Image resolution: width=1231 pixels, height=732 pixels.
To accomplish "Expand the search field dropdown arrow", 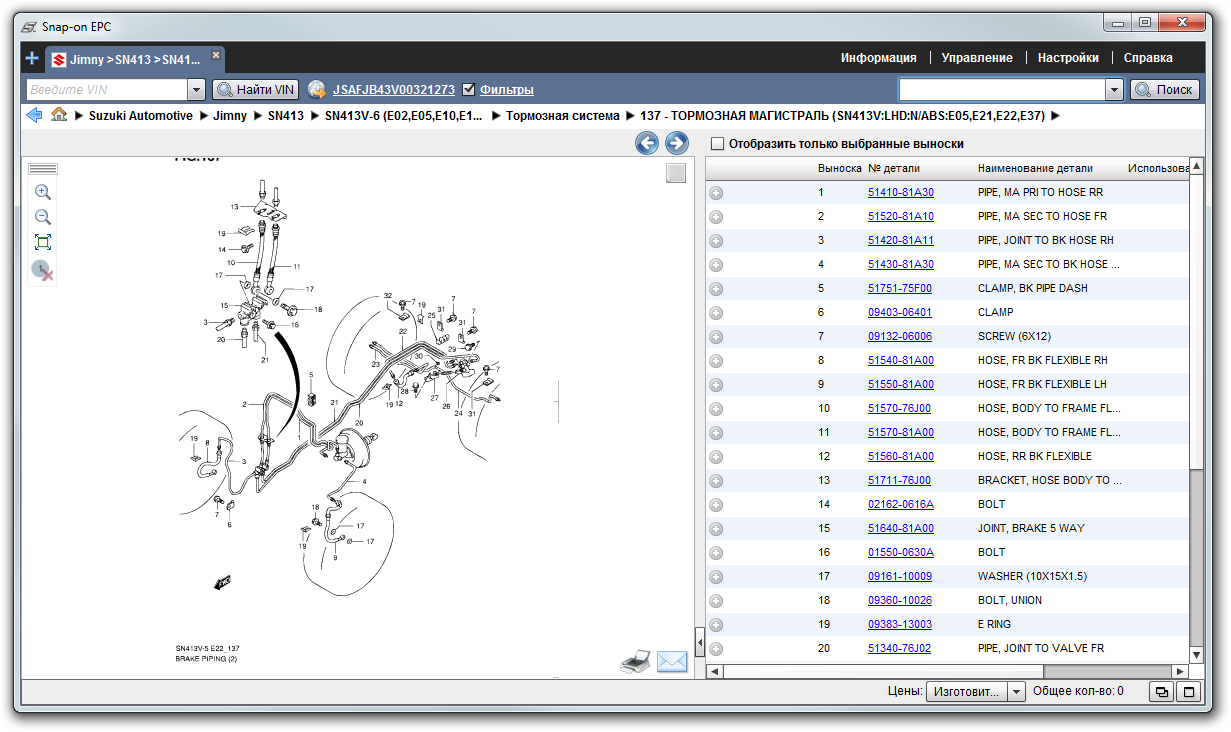I will (1115, 90).
